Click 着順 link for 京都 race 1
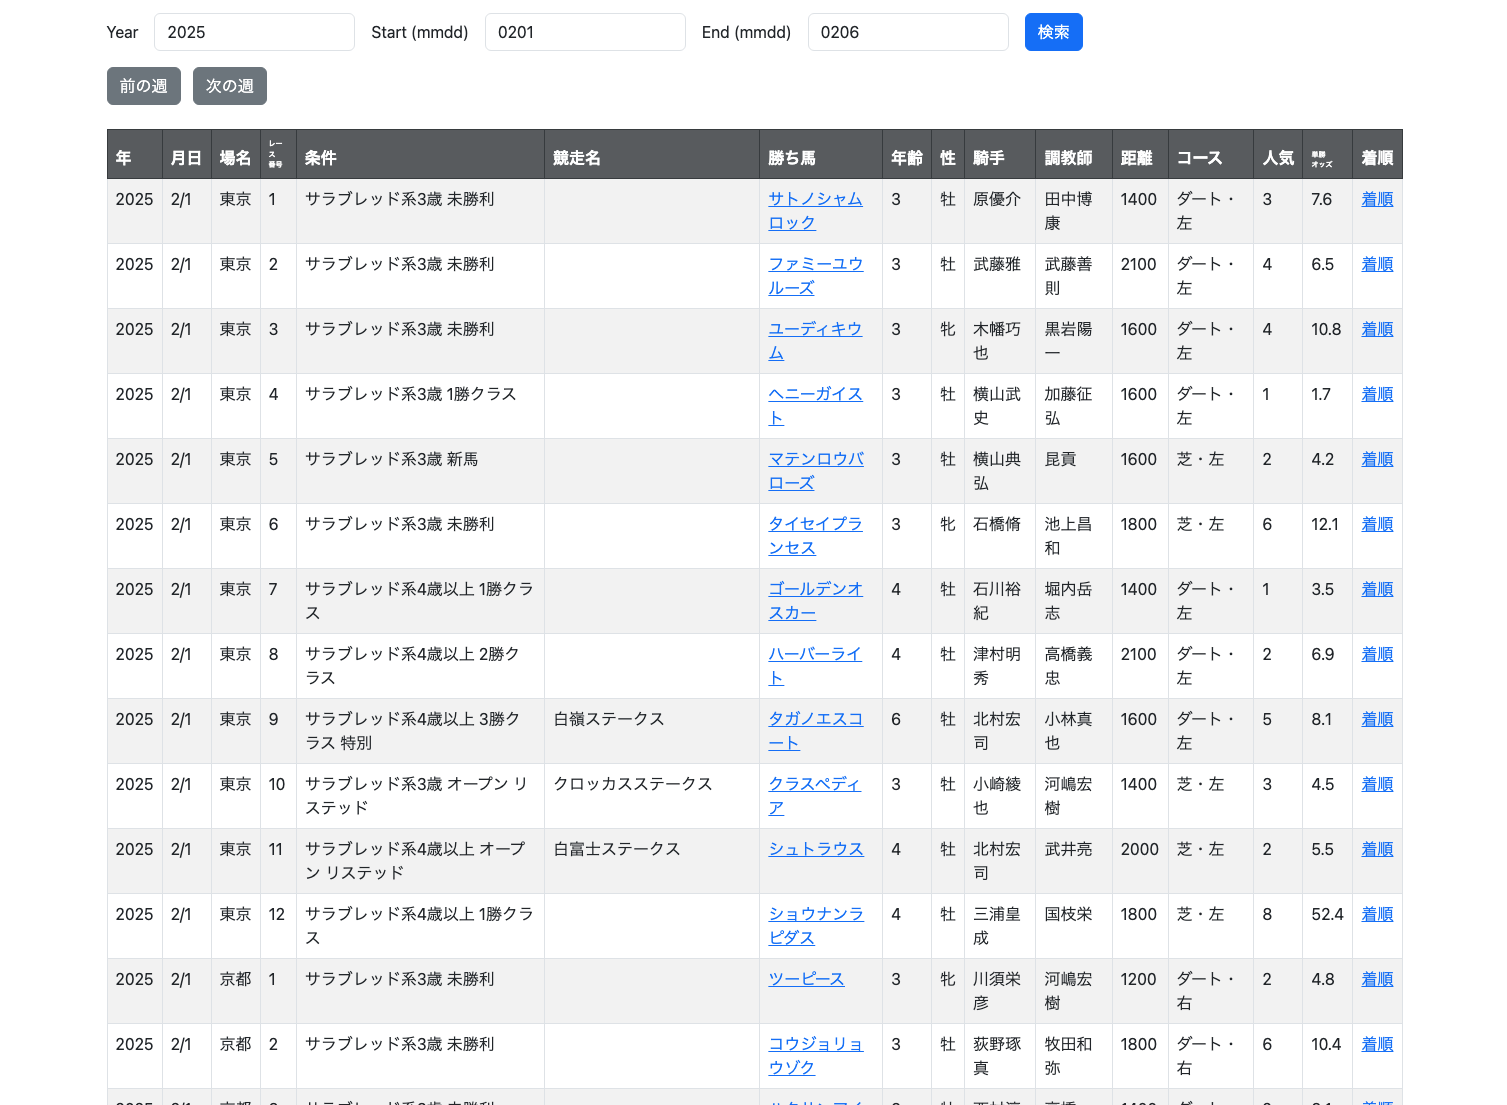1507x1105 pixels. click(x=1376, y=979)
